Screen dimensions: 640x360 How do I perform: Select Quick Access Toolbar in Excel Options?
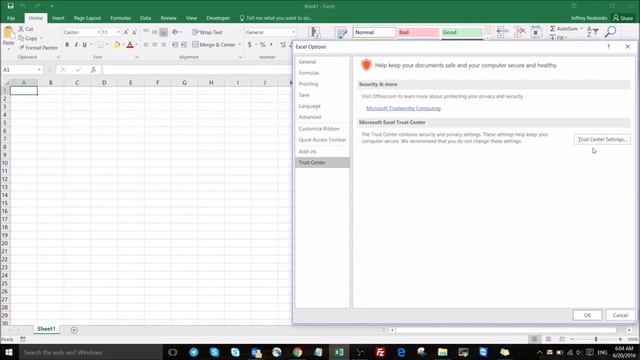[x=322, y=140]
